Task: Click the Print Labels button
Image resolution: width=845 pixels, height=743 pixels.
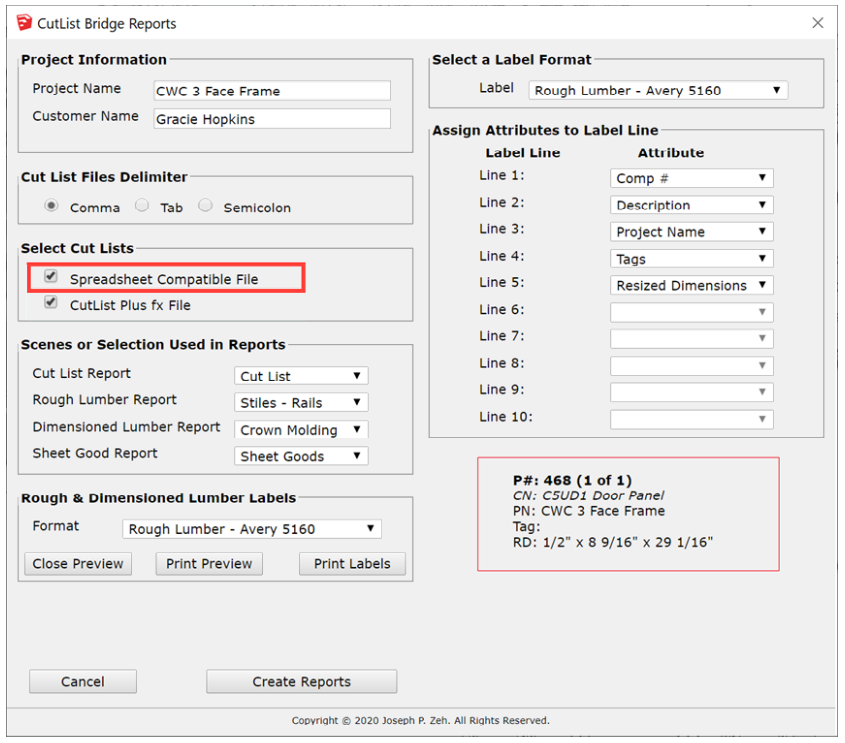Action: (352, 564)
